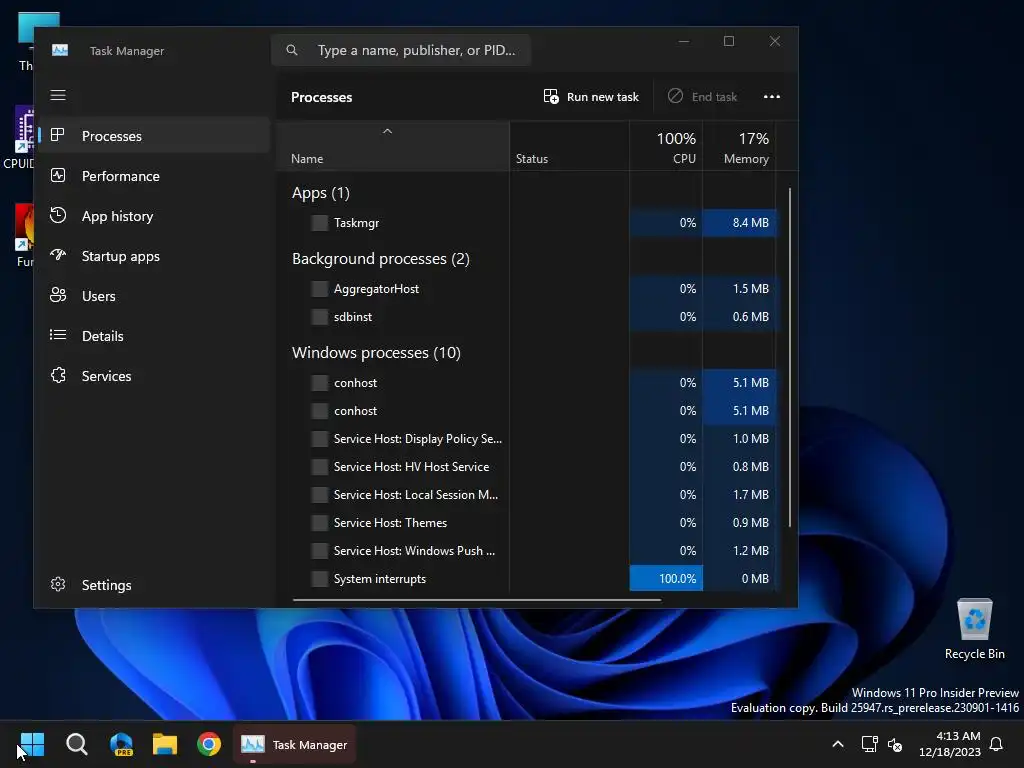
Task: Open taskbar Search
Action: 76,744
